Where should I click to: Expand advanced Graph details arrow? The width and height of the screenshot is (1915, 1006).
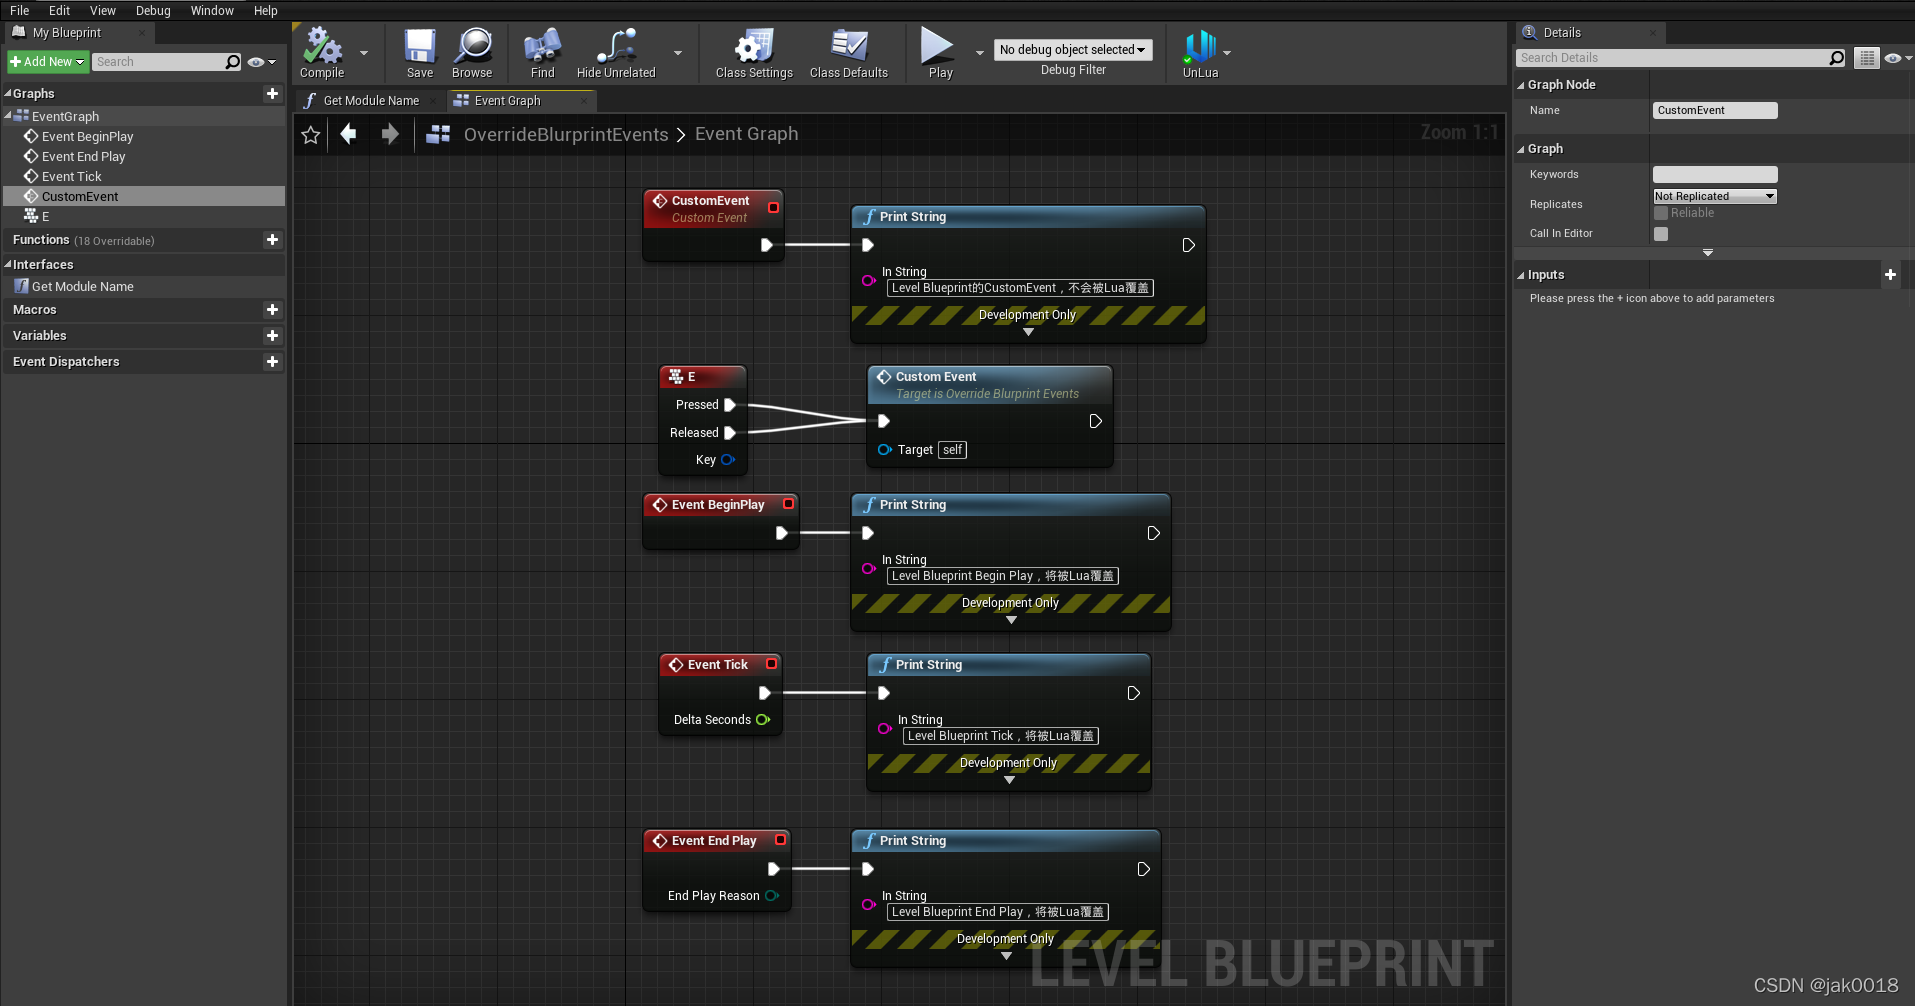pos(1708,253)
